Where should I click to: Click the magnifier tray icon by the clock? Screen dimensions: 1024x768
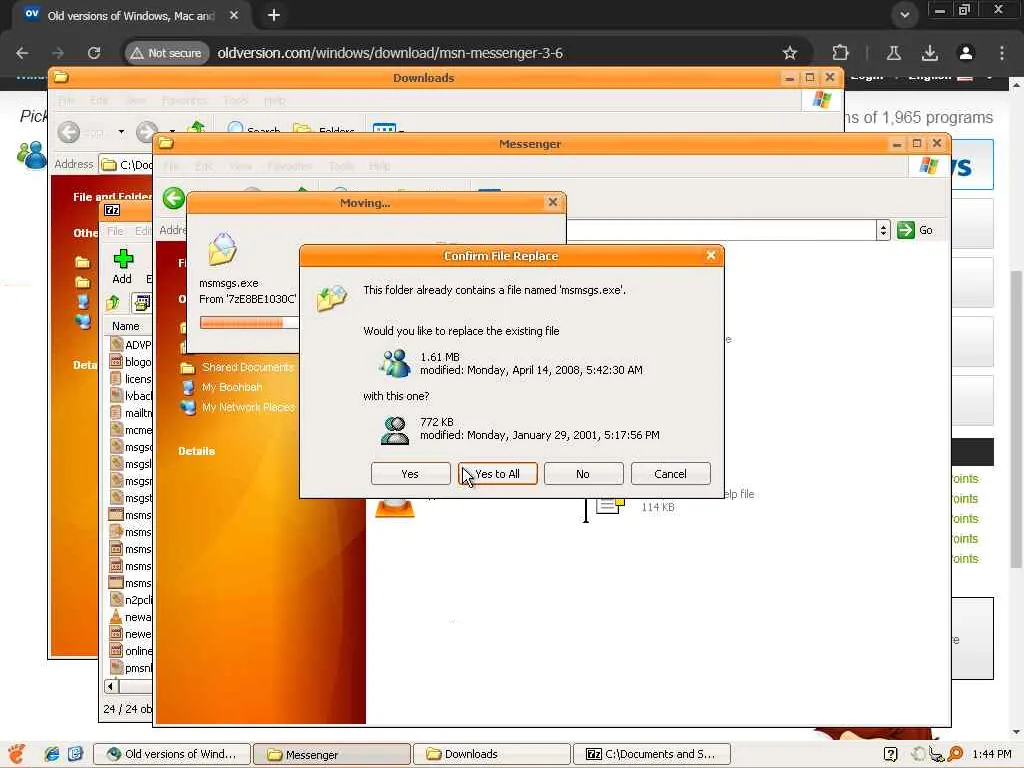point(955,754)
